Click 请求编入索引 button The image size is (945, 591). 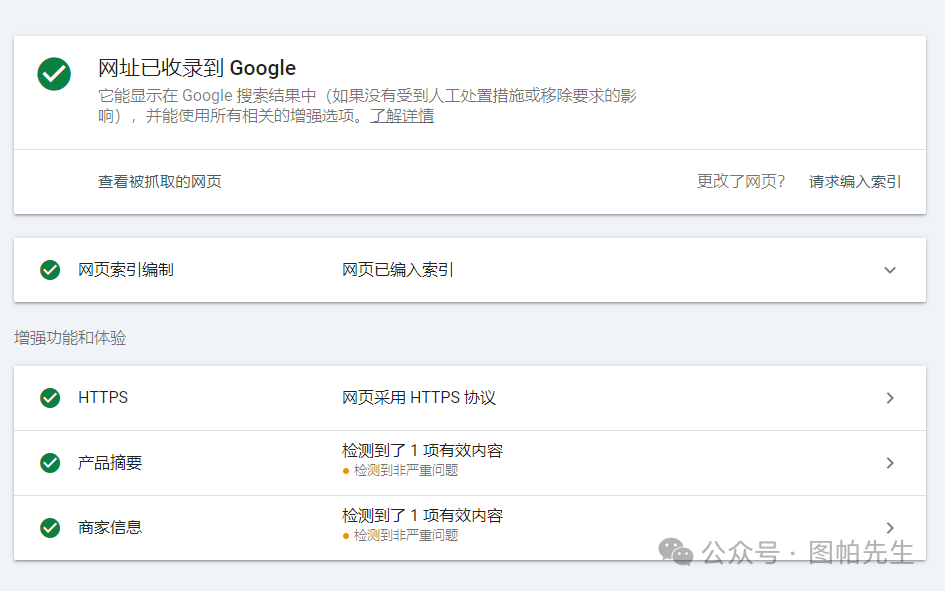point(855,181)
